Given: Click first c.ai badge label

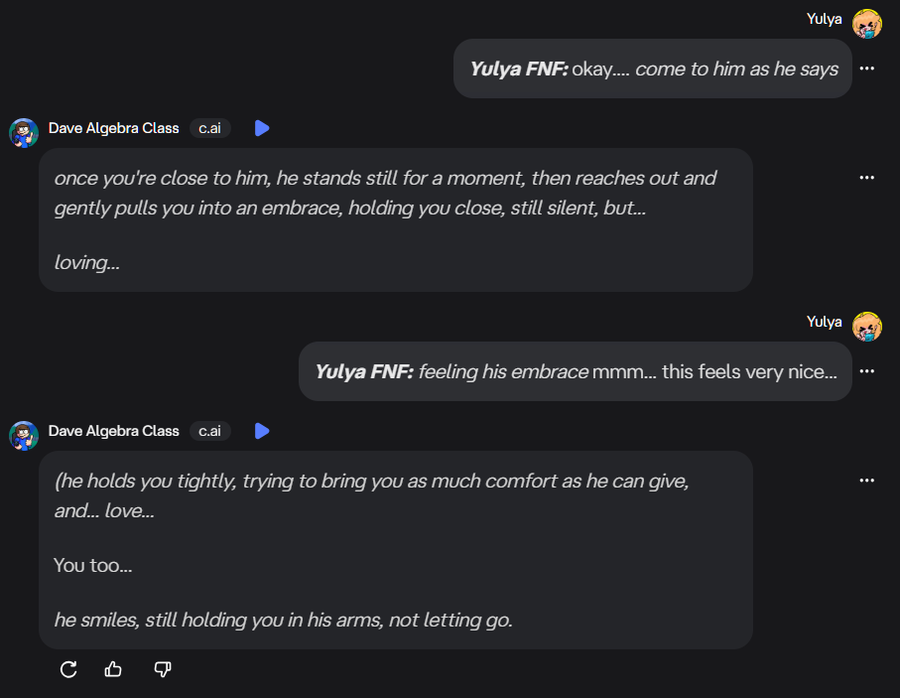Looking at the screenshot, I should [210, 128].
